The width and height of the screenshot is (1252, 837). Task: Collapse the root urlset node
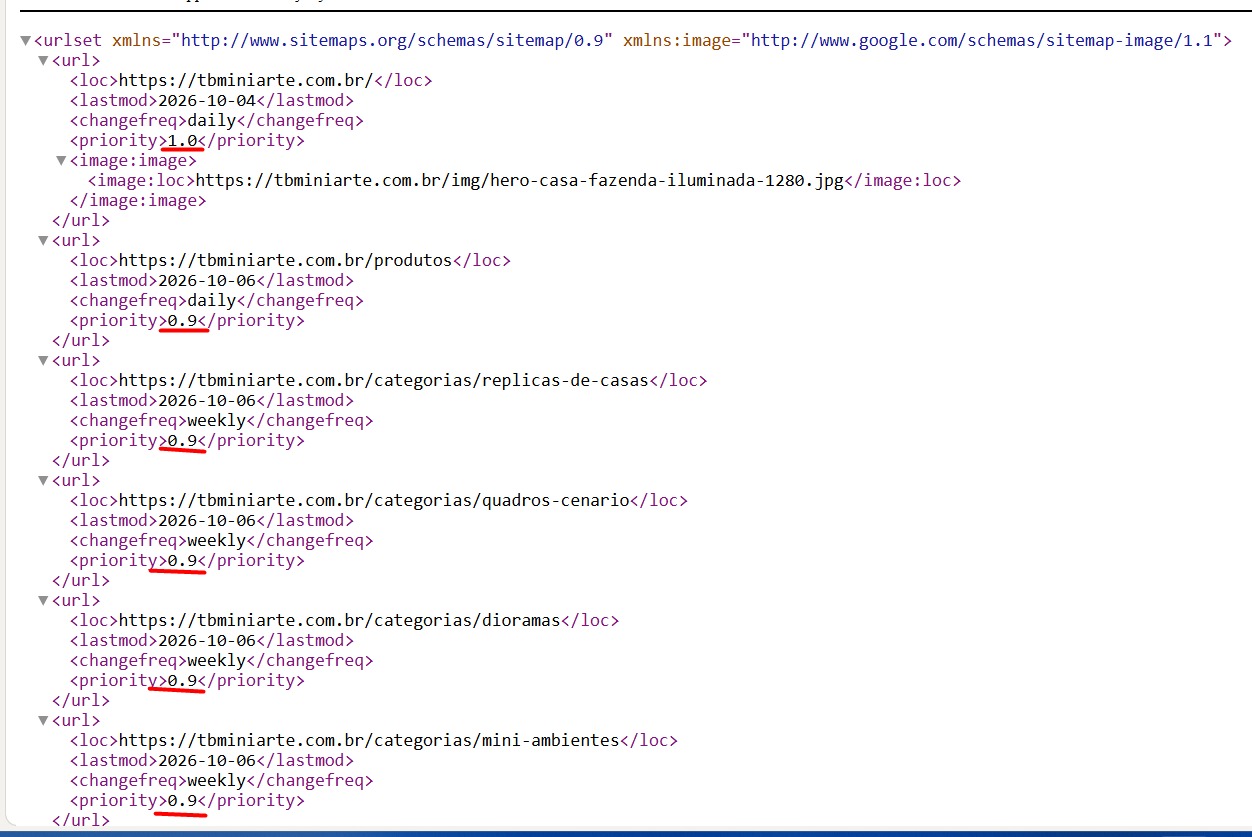coord(25,41)
